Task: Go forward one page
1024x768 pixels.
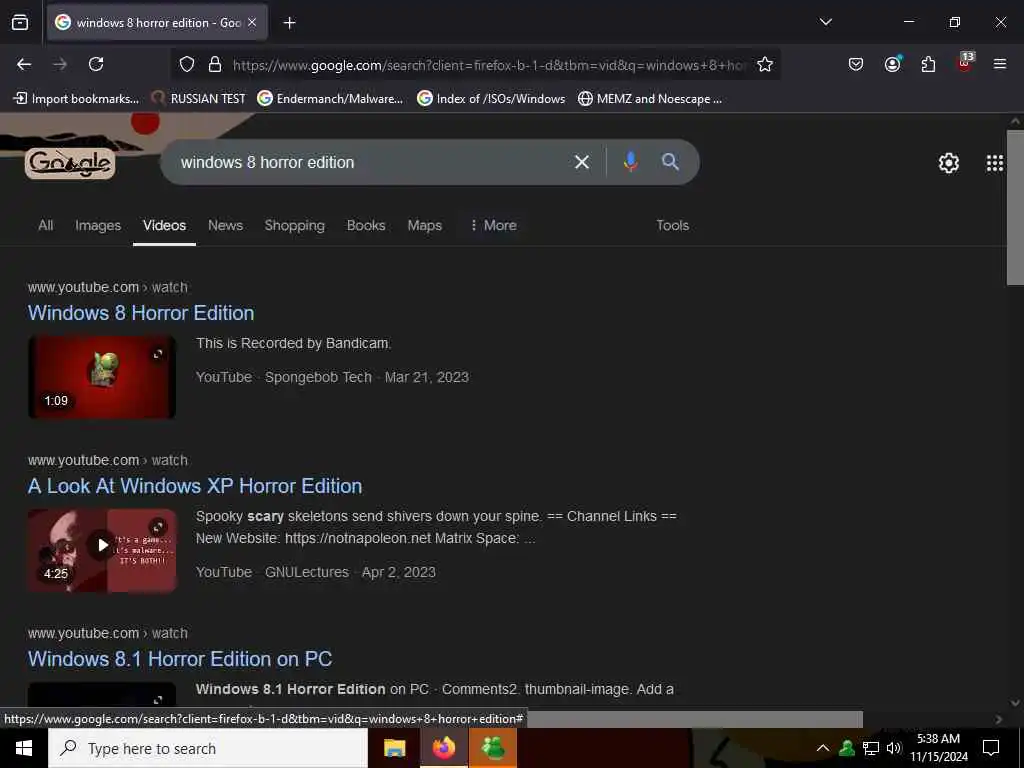Action: (60, 64)
